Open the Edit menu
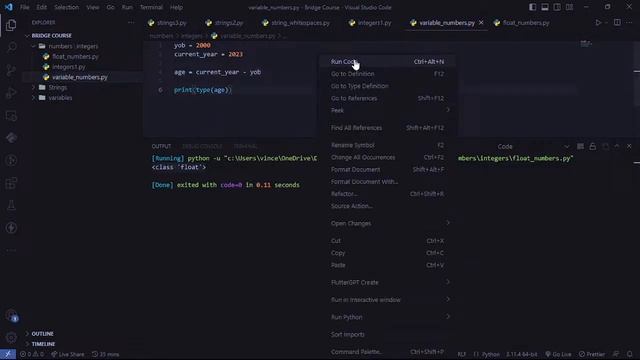This screenshot has height=360, width=640. coord(41,7)
